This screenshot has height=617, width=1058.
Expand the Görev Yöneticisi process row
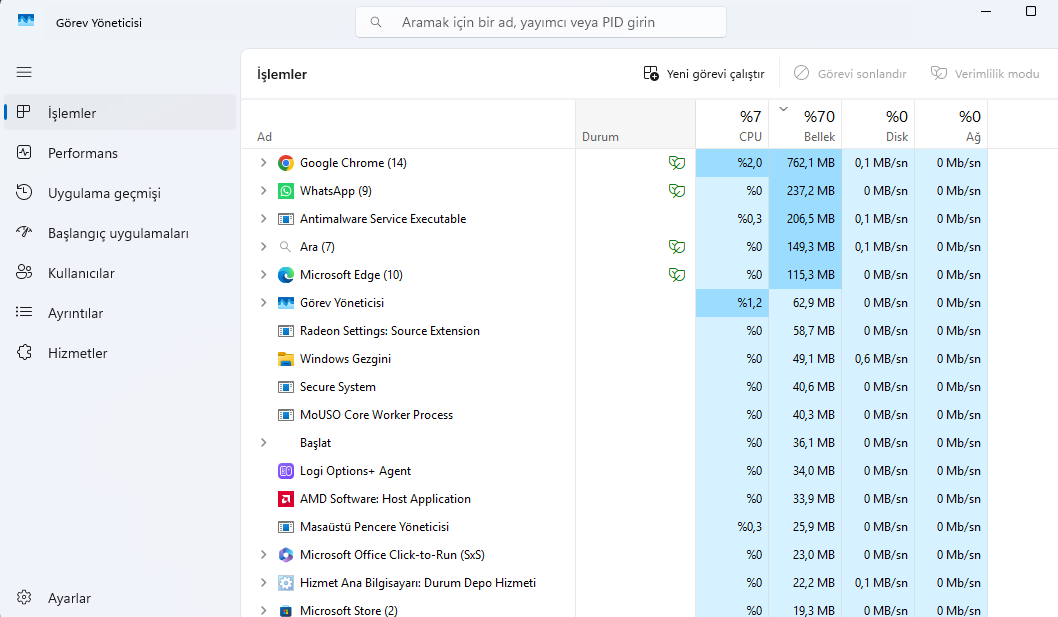click(263, 302)
